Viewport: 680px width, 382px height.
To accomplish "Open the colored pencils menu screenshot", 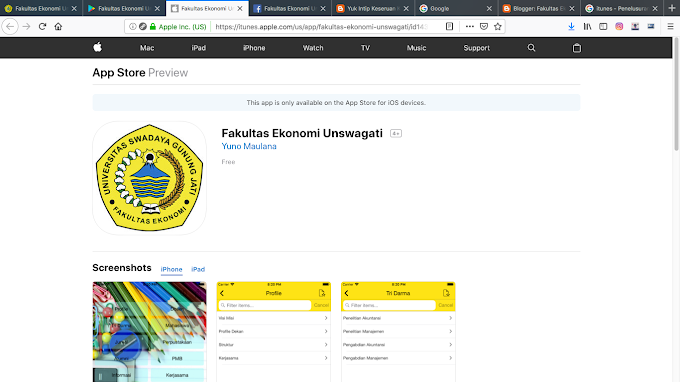I will click(149, 332).
